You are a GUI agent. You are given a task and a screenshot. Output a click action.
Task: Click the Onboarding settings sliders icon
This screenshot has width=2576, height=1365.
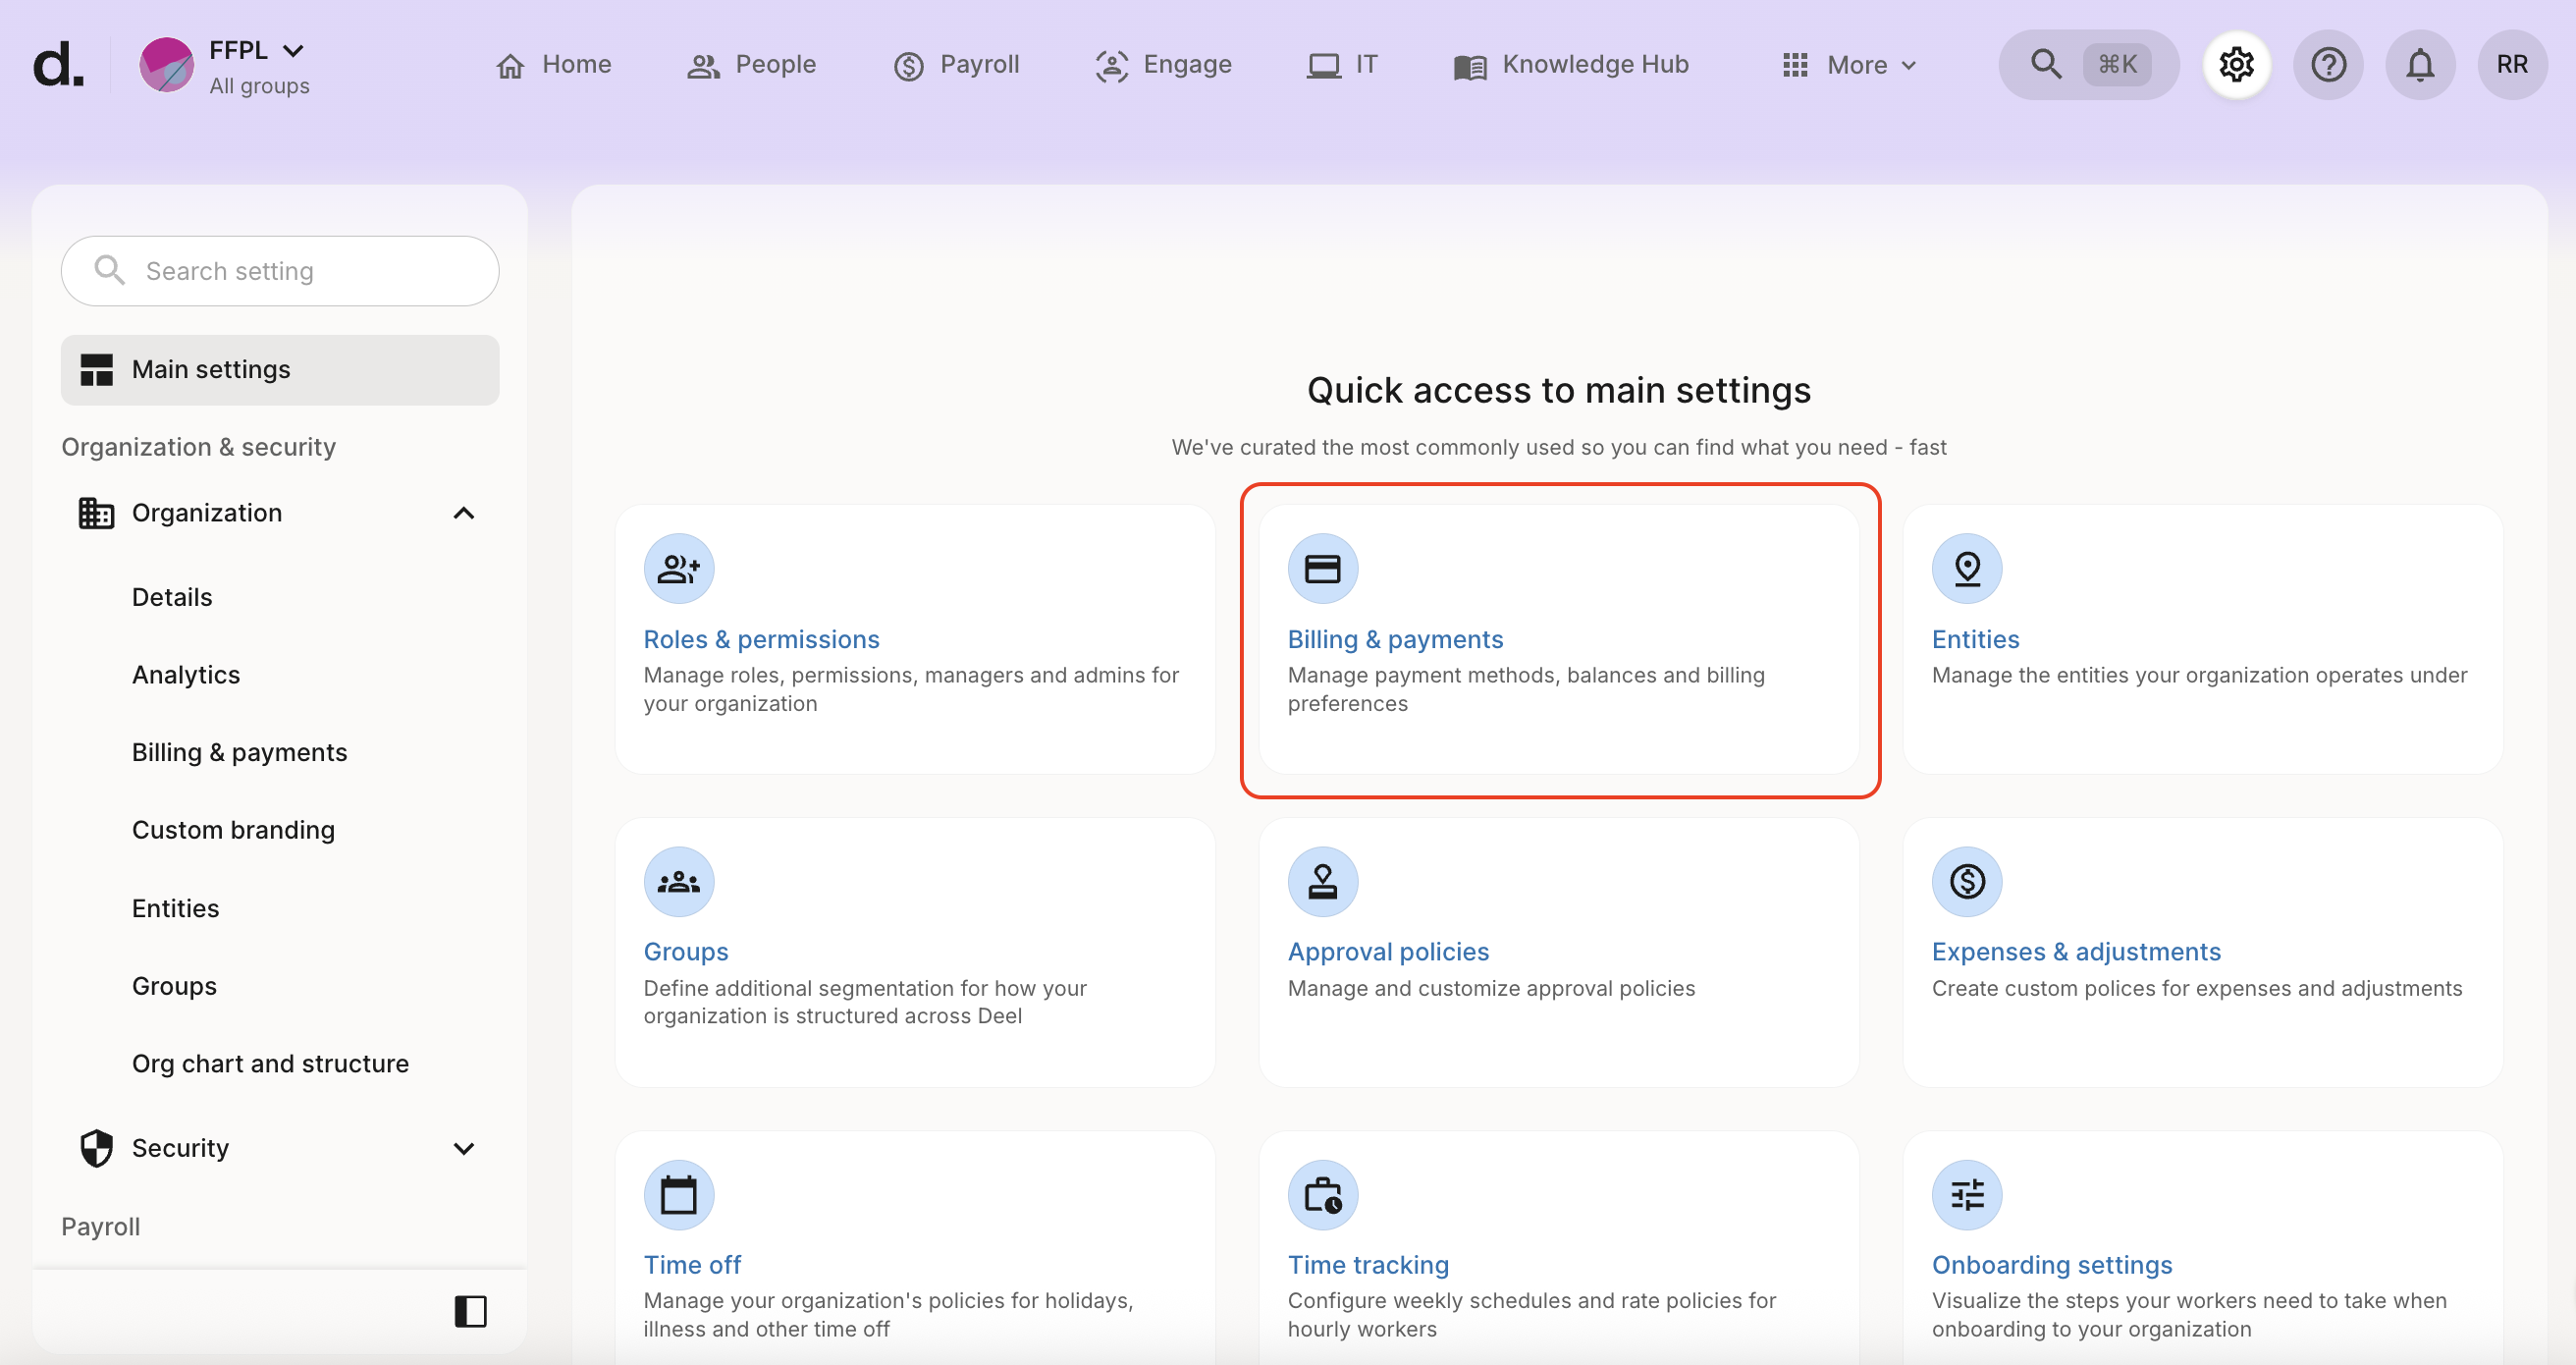[x=1966, y=1195]
